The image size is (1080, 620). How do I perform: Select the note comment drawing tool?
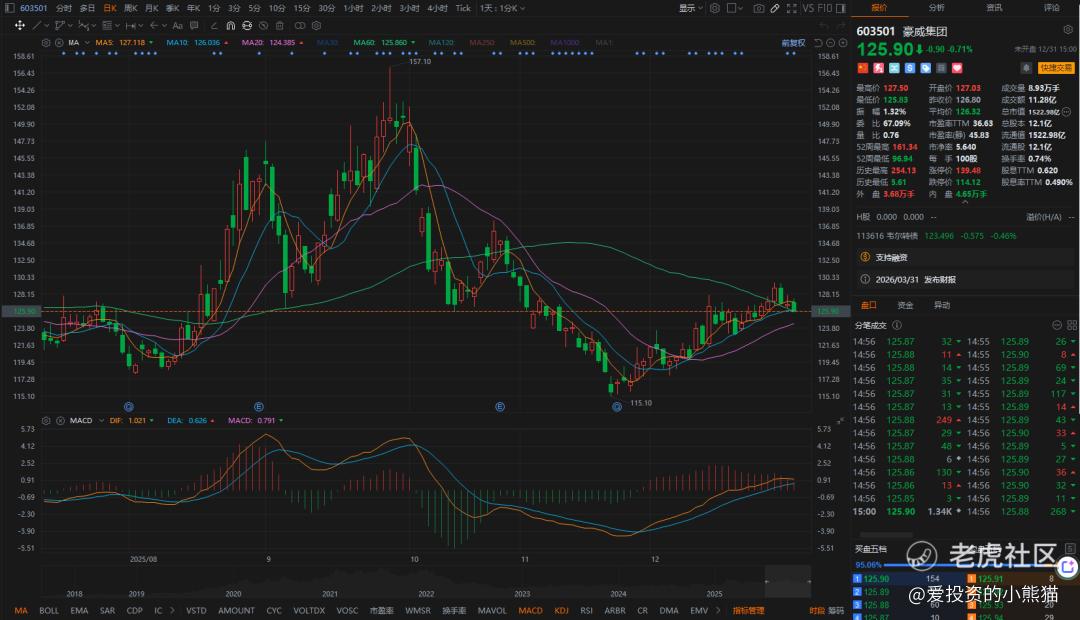tap(194, 25)
